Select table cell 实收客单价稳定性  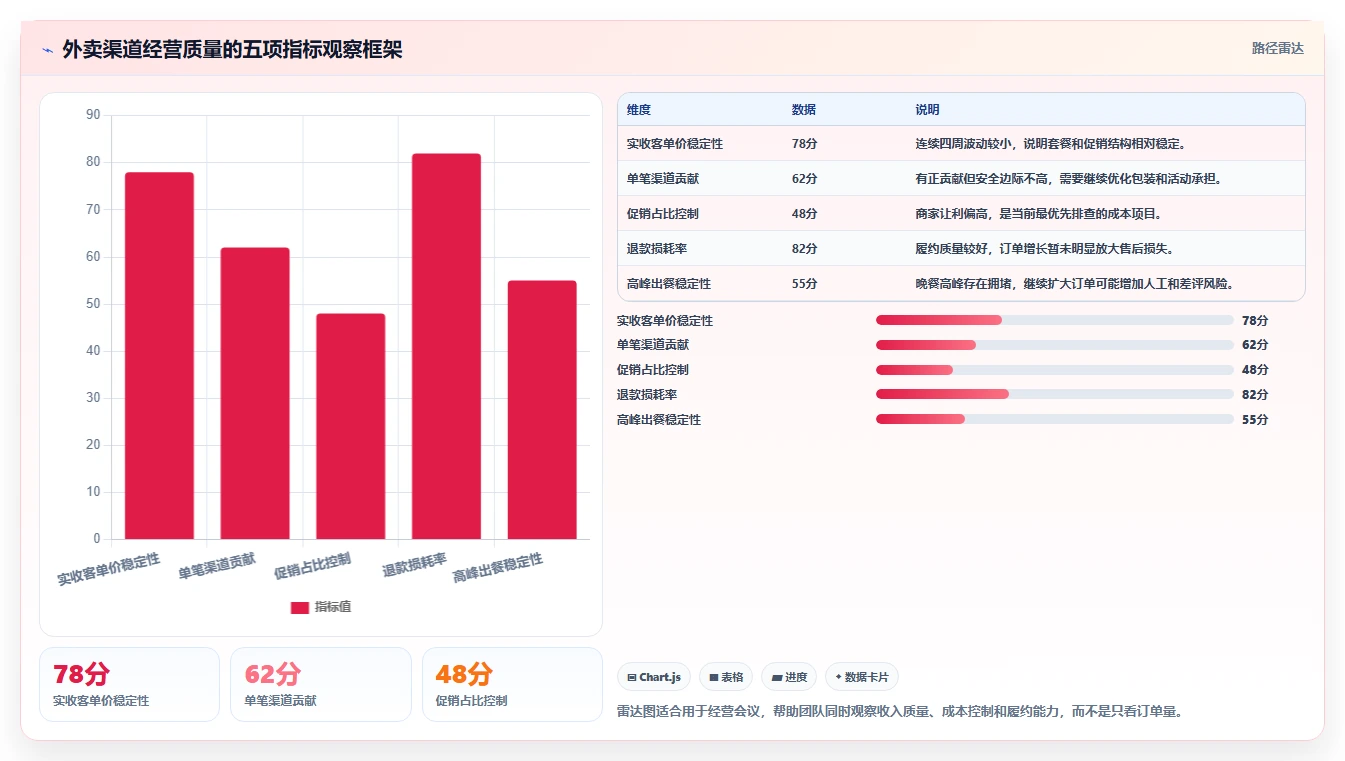click(x=675, y=144)
